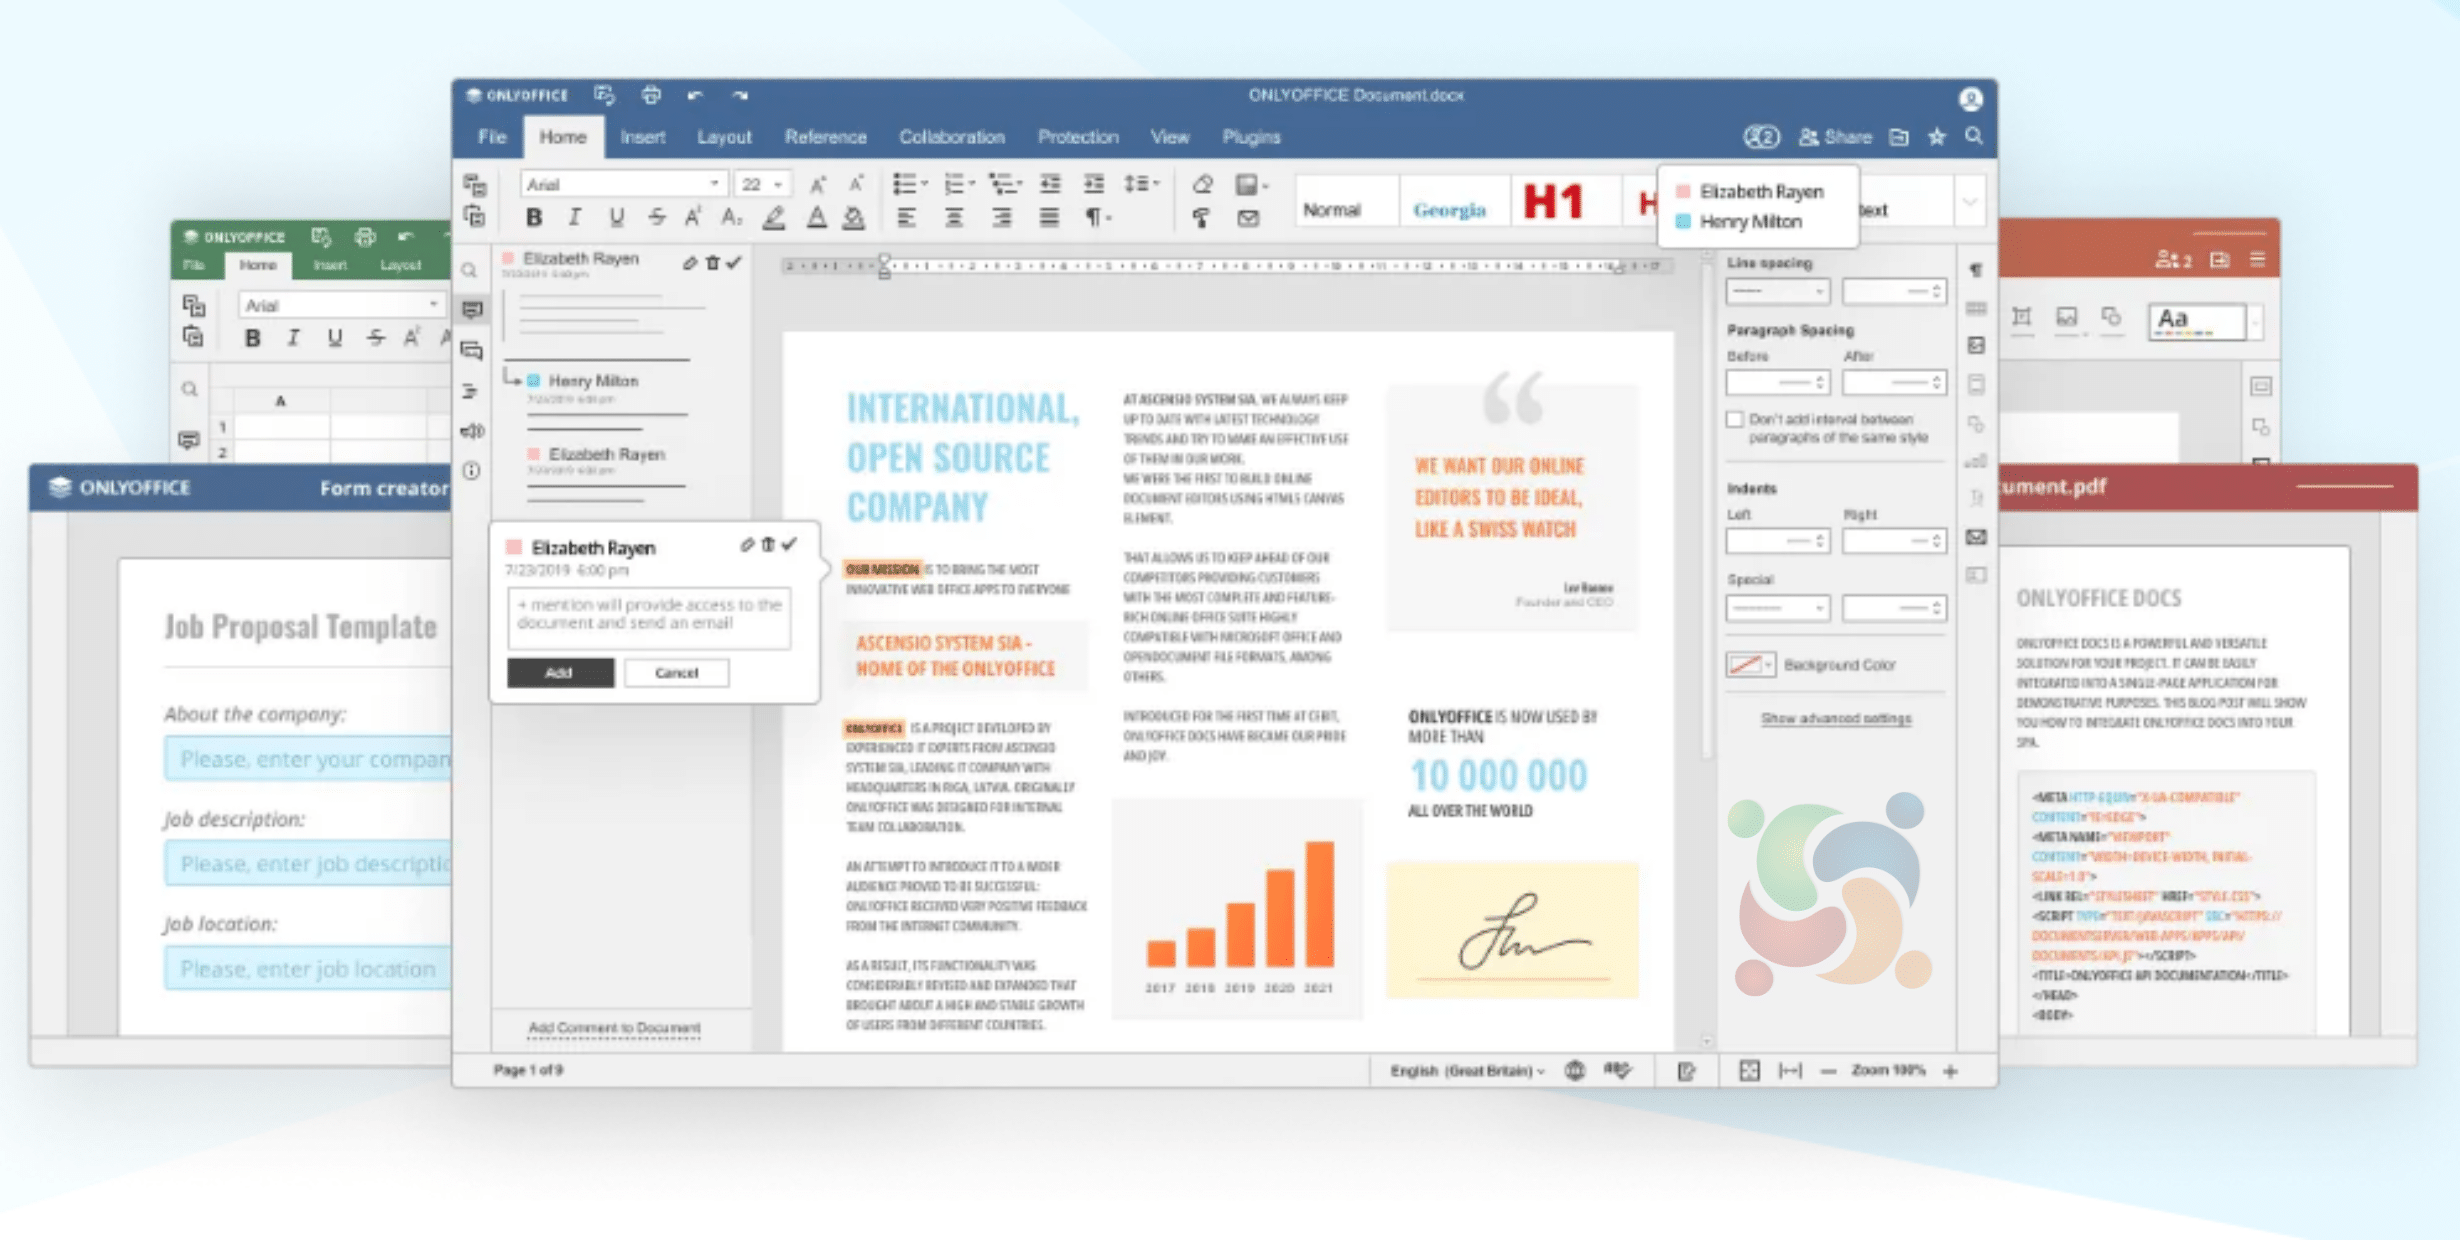Image resolution: width=2460 pixels, height=1240 pixels.
Task: Open the search icon in the left sidebar
Action: click(x=469, y=270)
